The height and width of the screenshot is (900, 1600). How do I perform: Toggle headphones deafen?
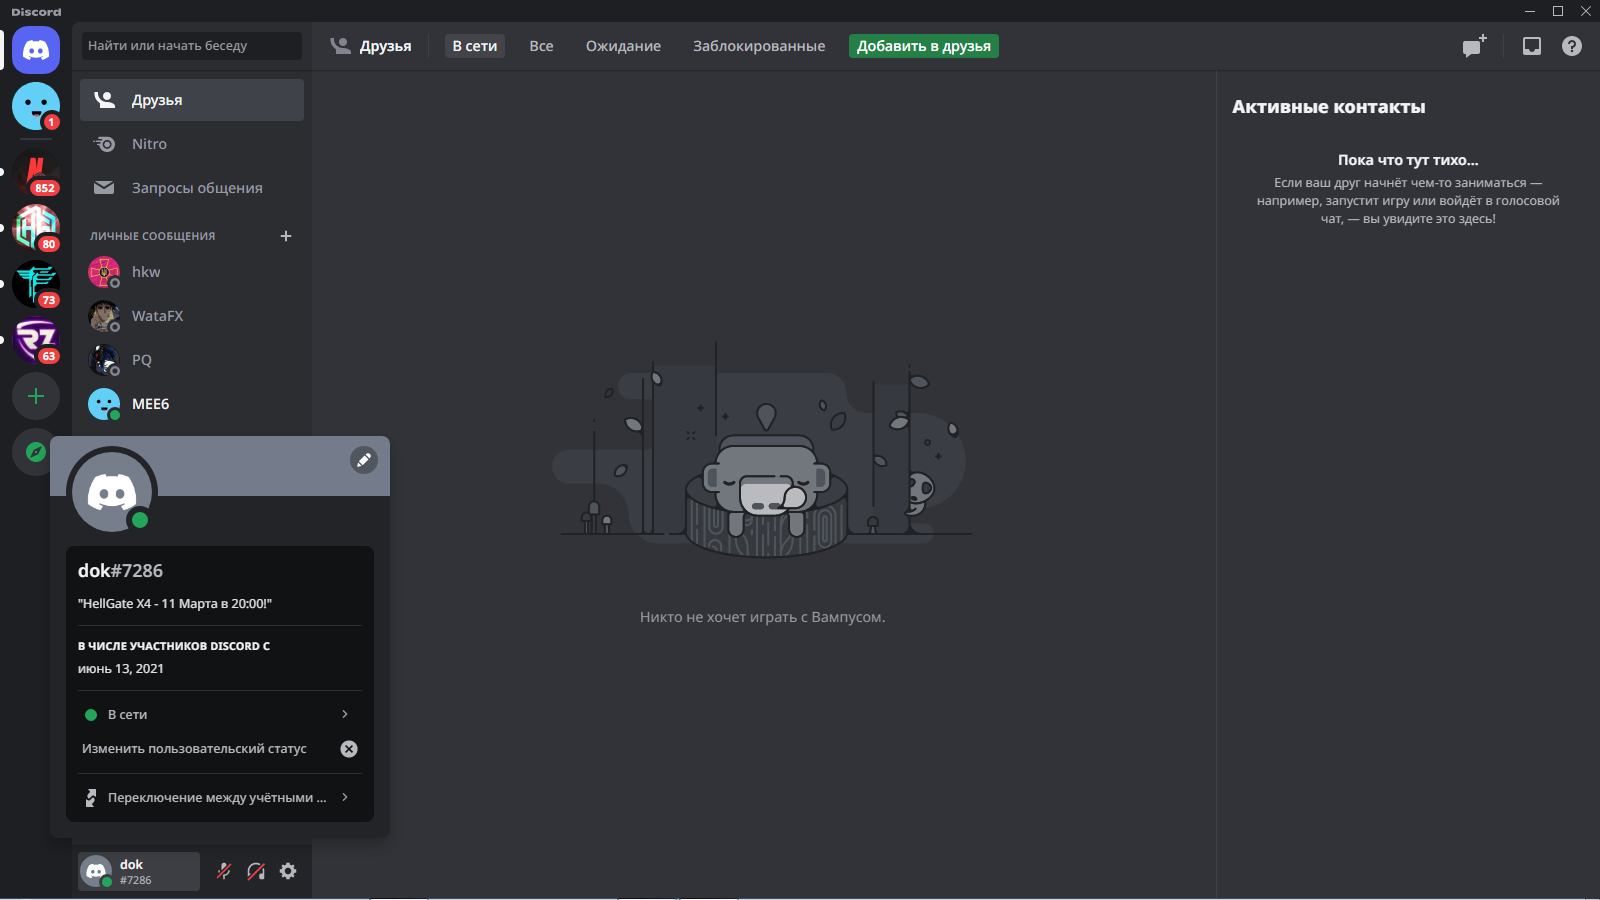[256, 871]
